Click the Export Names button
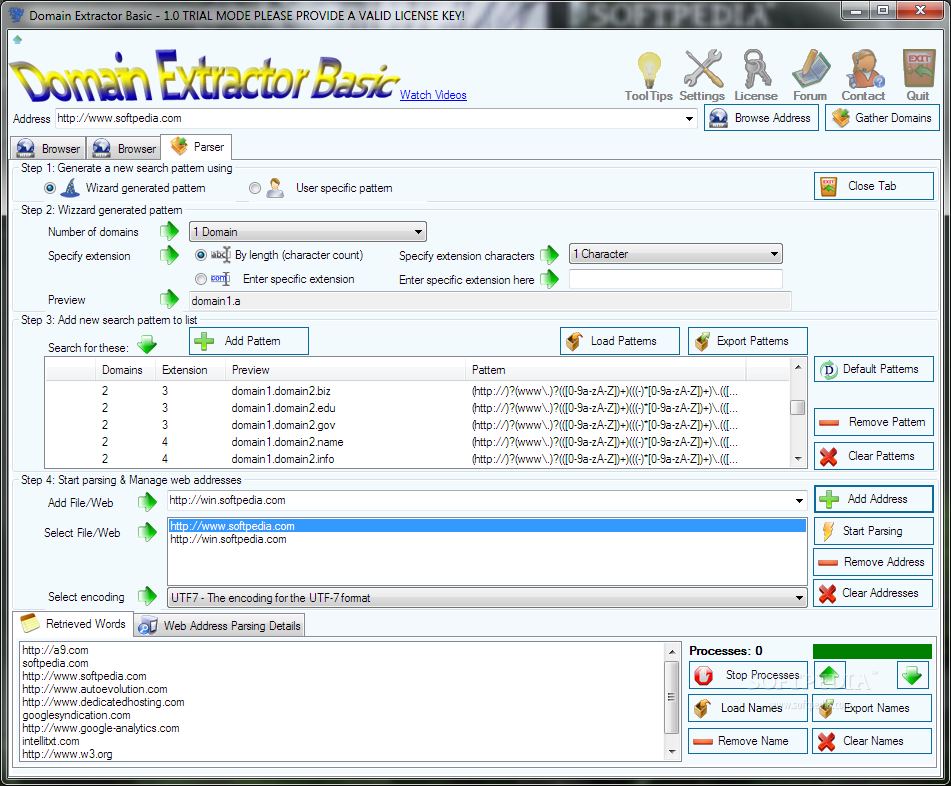951x786 pixels. tap(872, 708)
